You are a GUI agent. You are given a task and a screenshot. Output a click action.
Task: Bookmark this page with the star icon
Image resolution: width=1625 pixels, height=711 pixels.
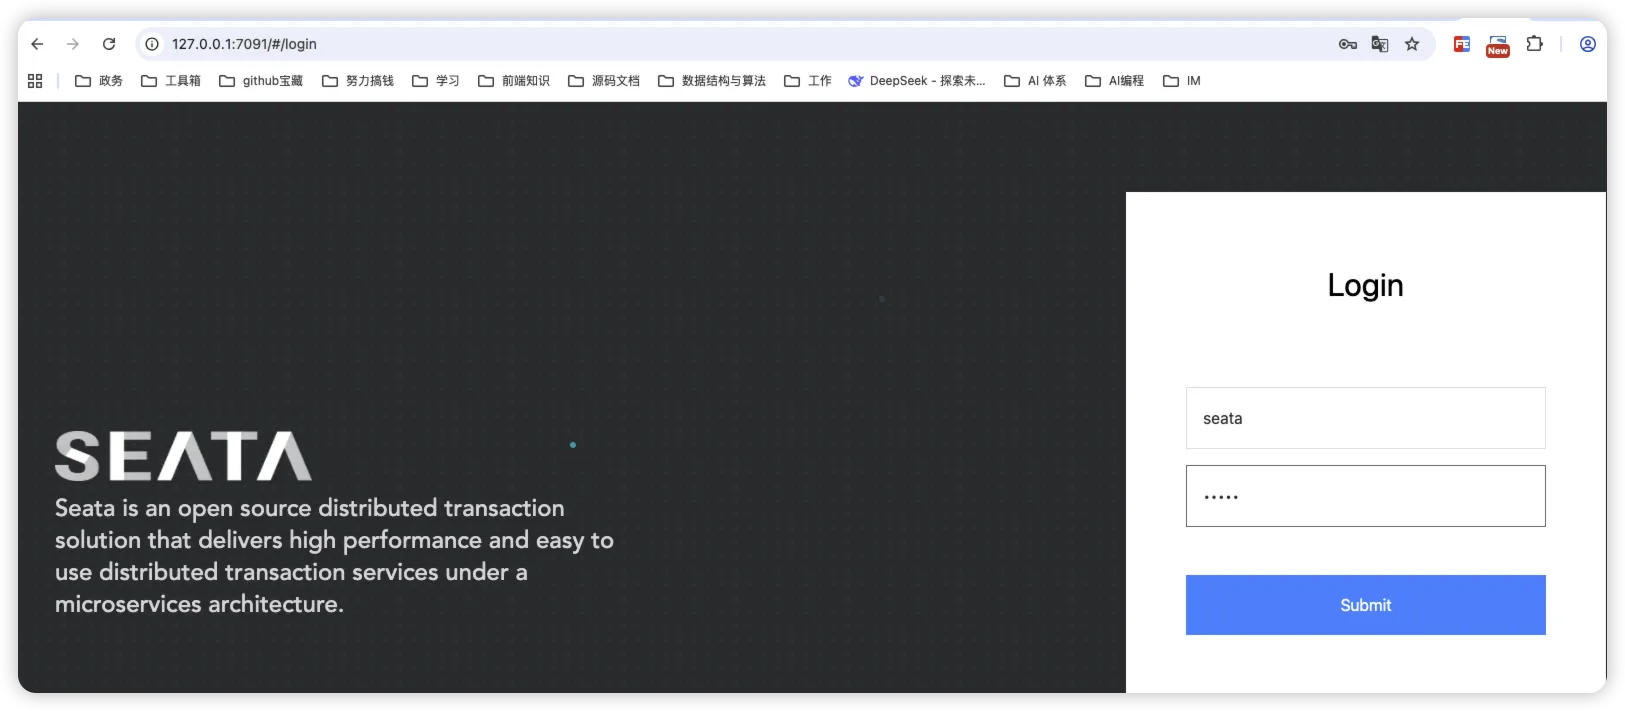[x=1412, y=44]
